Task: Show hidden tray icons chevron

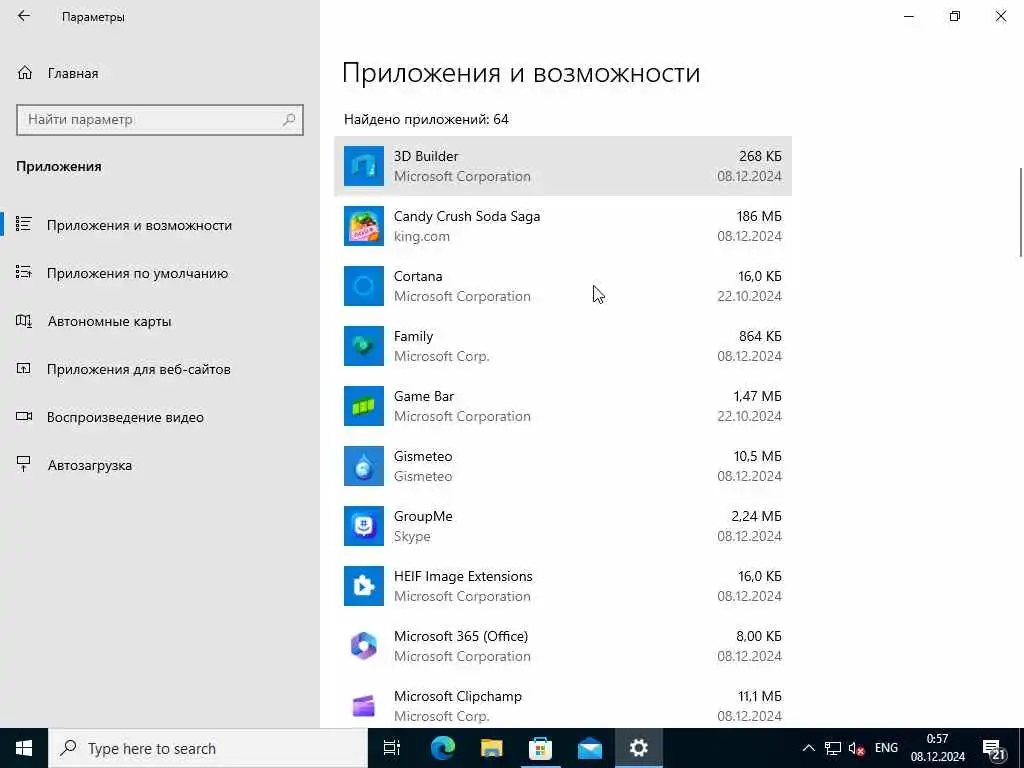Action: pos(808,748)
